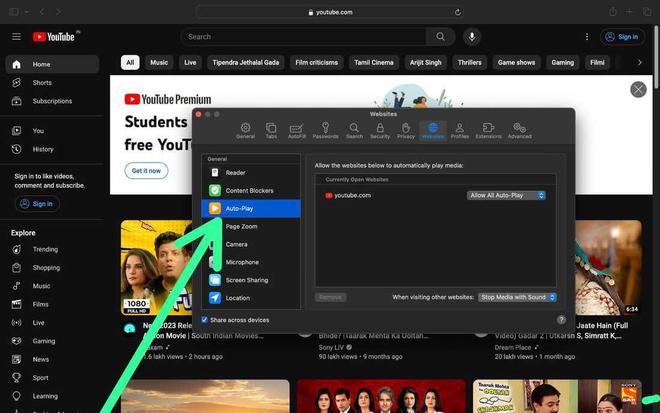Open the Extensions preferences tab
660x413 pixels.
click(x=488, y=131)
